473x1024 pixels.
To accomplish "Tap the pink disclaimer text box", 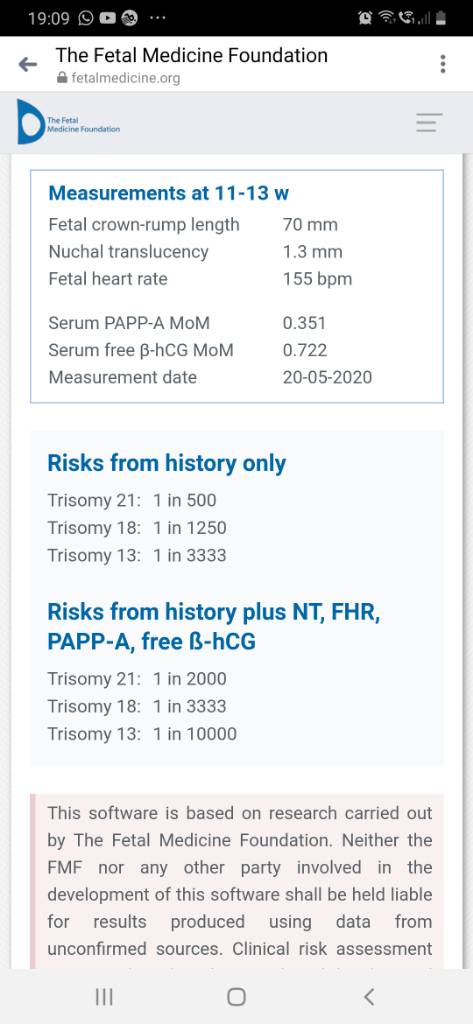I will click(x=236, y=881).
